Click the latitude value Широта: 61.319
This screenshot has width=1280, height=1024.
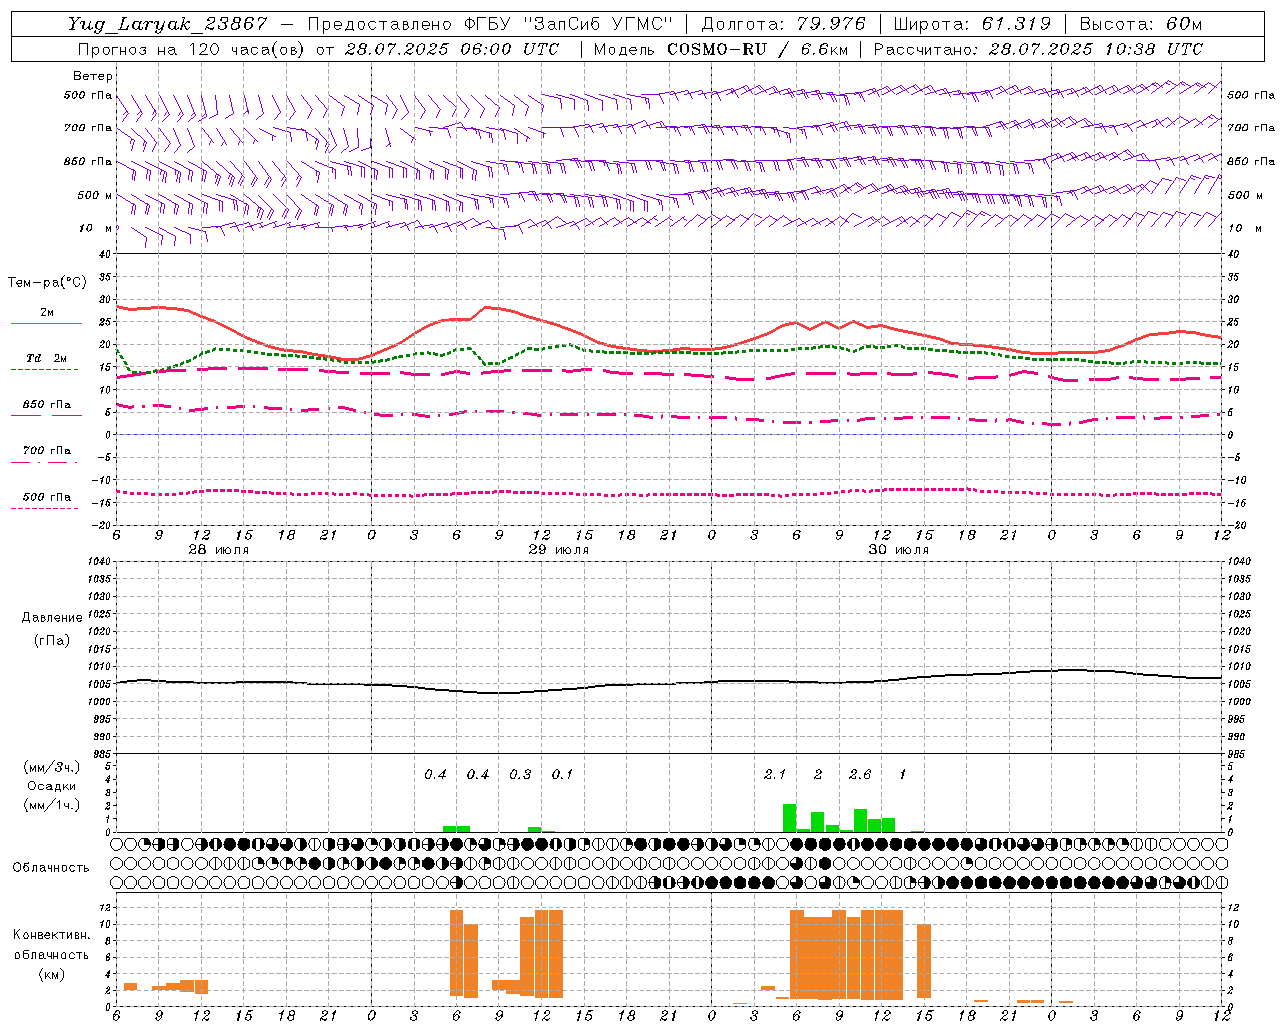pyautogui.click(x=972, y=24)
